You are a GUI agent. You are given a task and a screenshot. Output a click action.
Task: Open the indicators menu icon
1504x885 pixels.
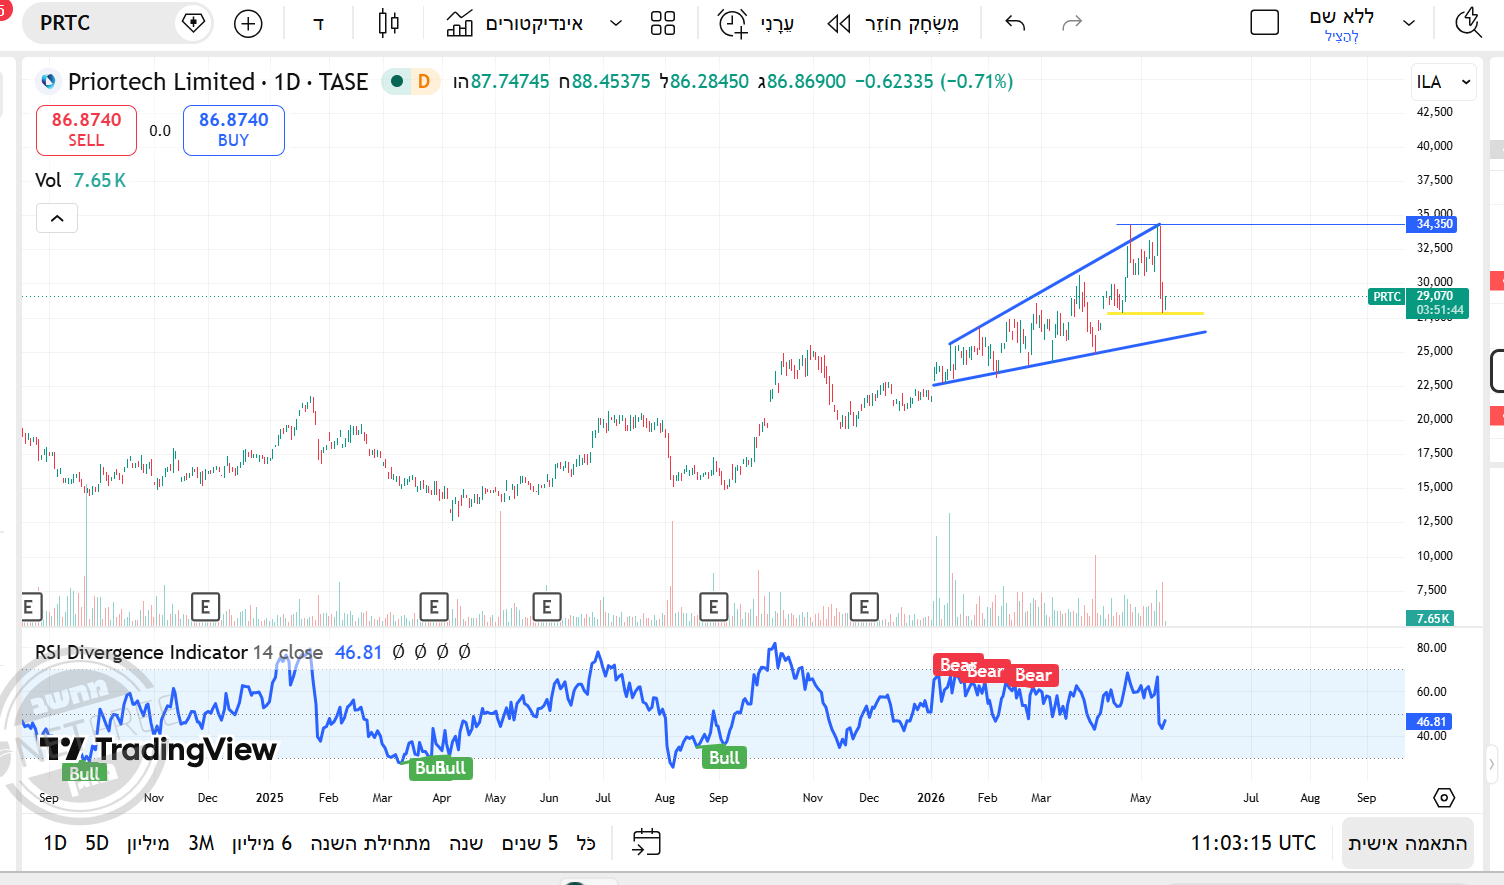click(x=460, y=23)
